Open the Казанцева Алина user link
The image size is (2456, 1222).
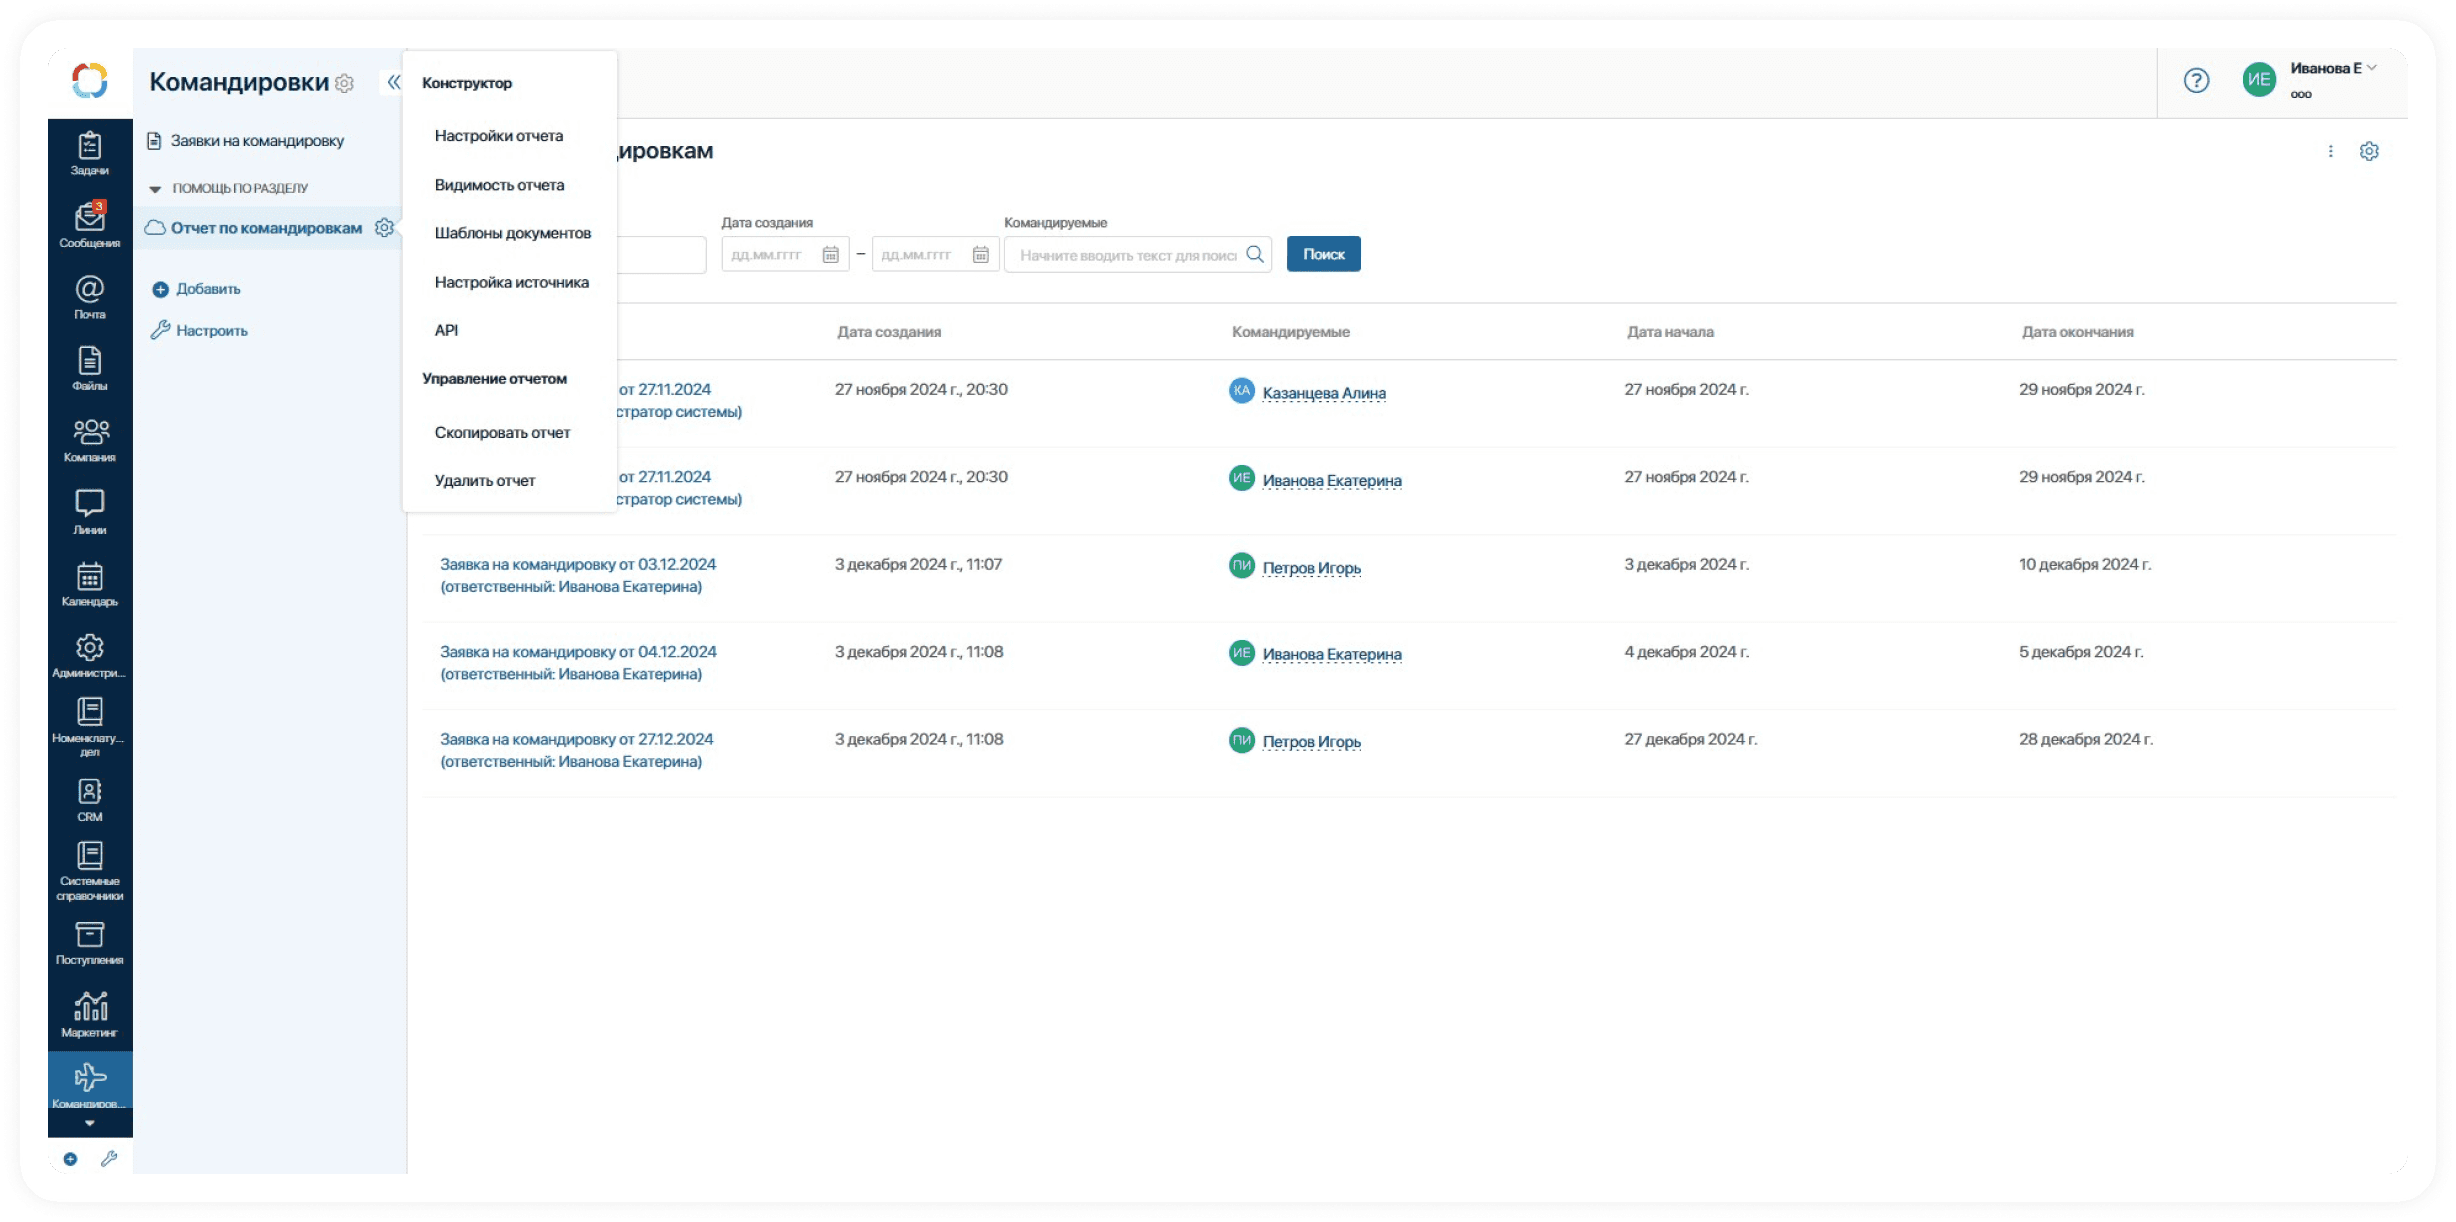(1323, 393)
